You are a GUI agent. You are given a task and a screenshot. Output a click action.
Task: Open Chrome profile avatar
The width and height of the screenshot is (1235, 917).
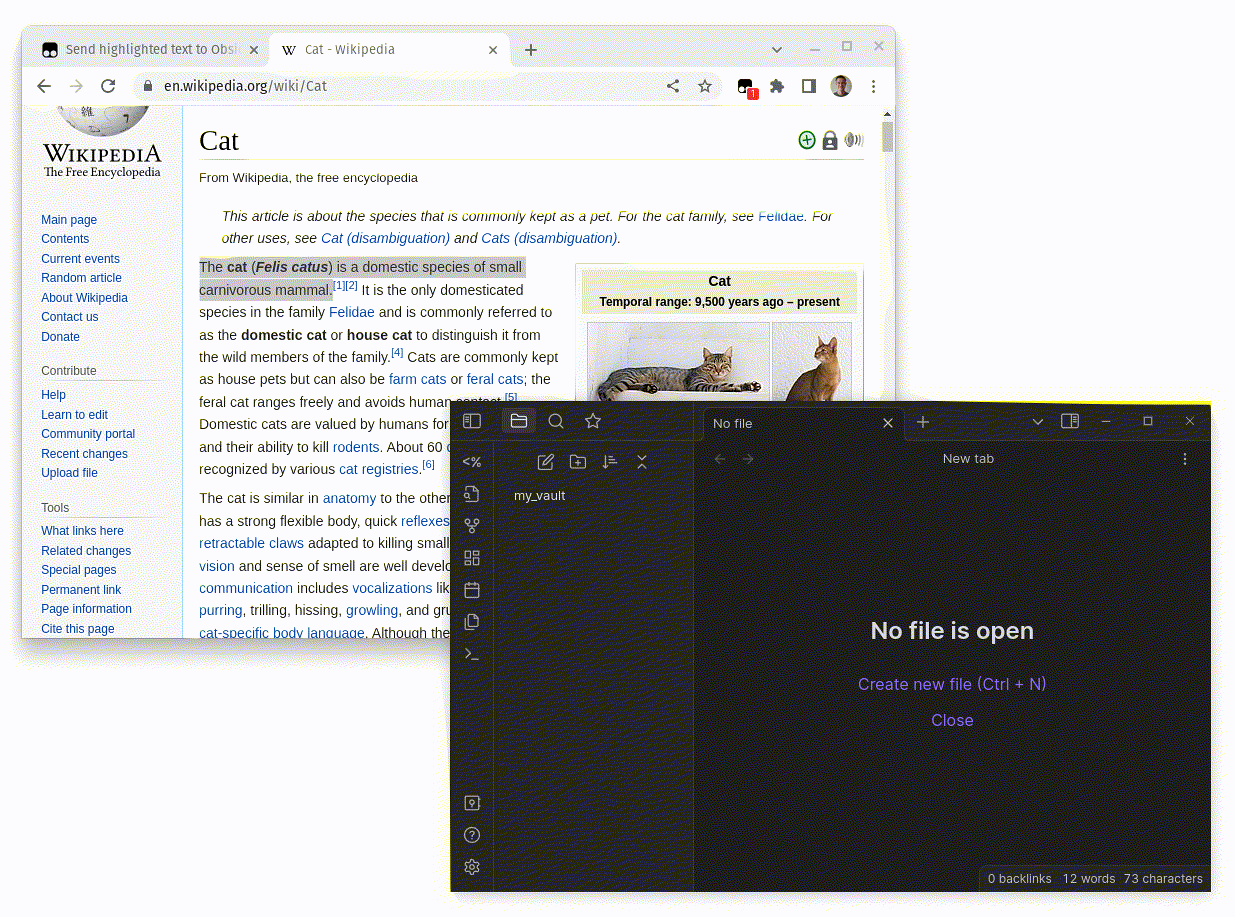841,86
